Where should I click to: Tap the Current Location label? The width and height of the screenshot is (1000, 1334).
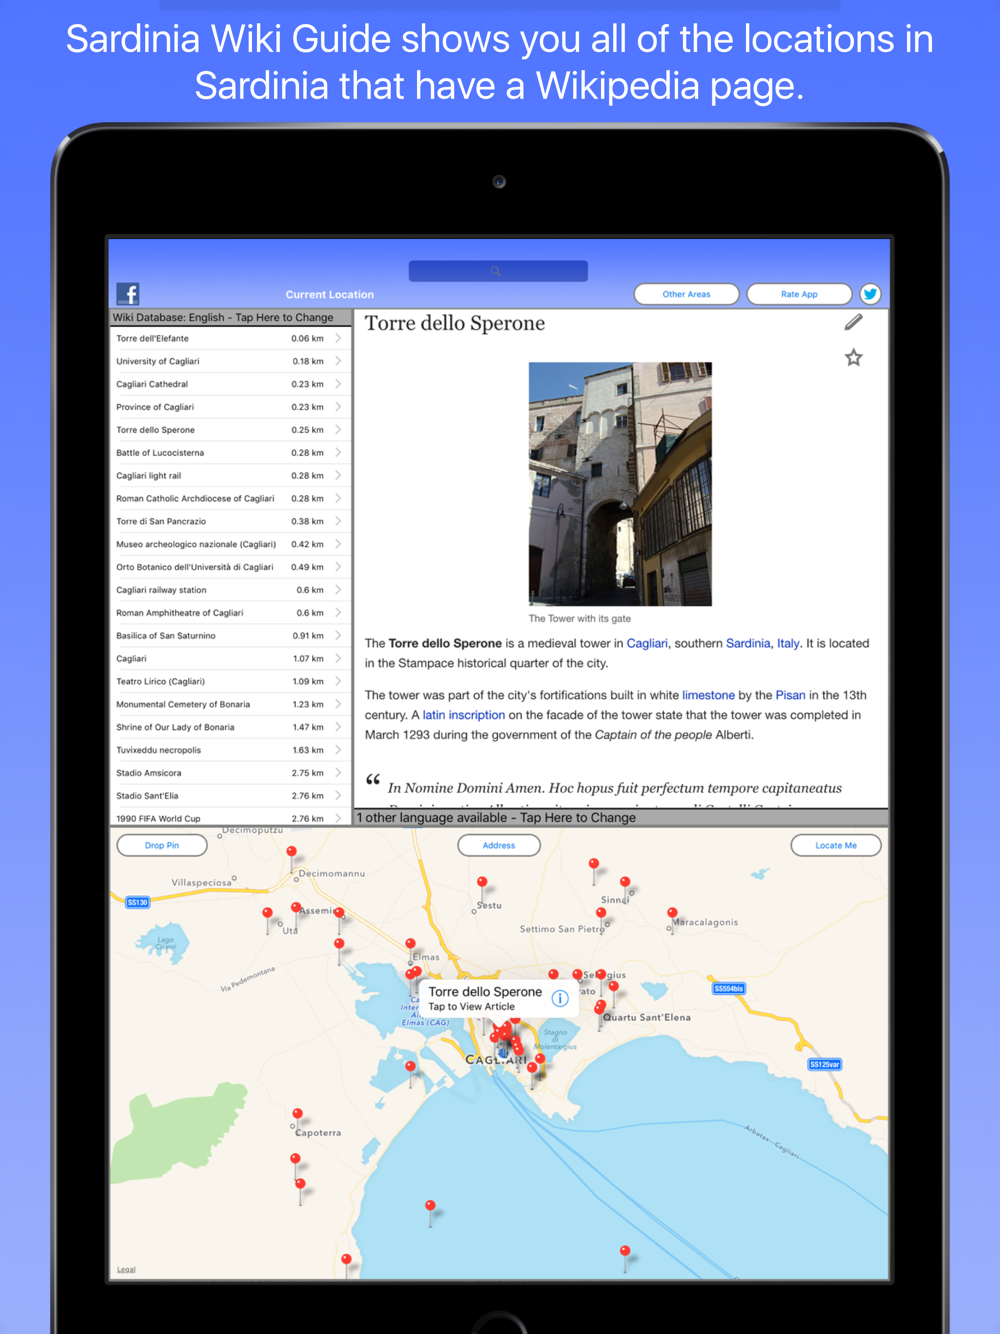(x=330, y=294)
